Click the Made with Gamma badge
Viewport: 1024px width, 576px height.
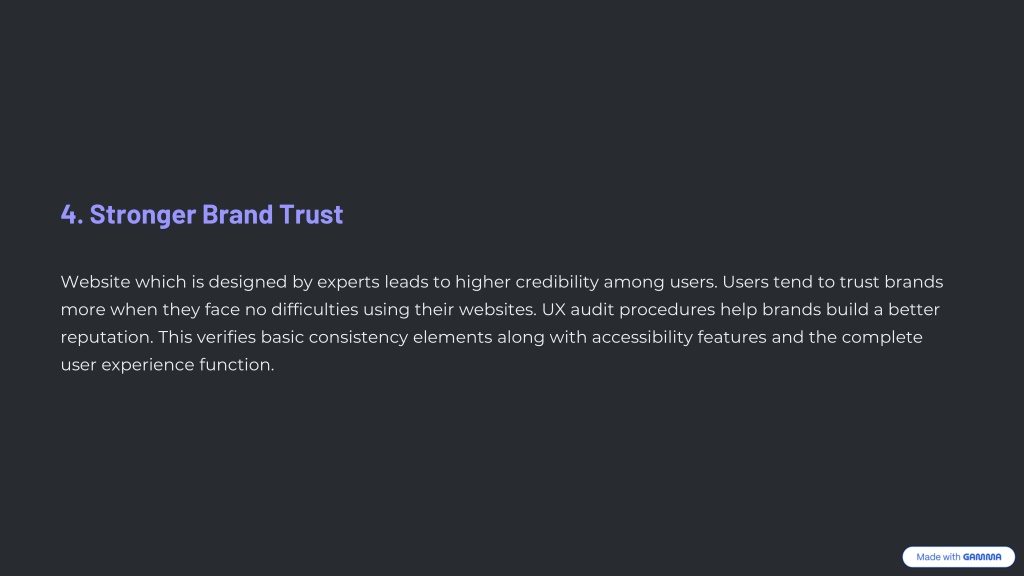(958, 556)
